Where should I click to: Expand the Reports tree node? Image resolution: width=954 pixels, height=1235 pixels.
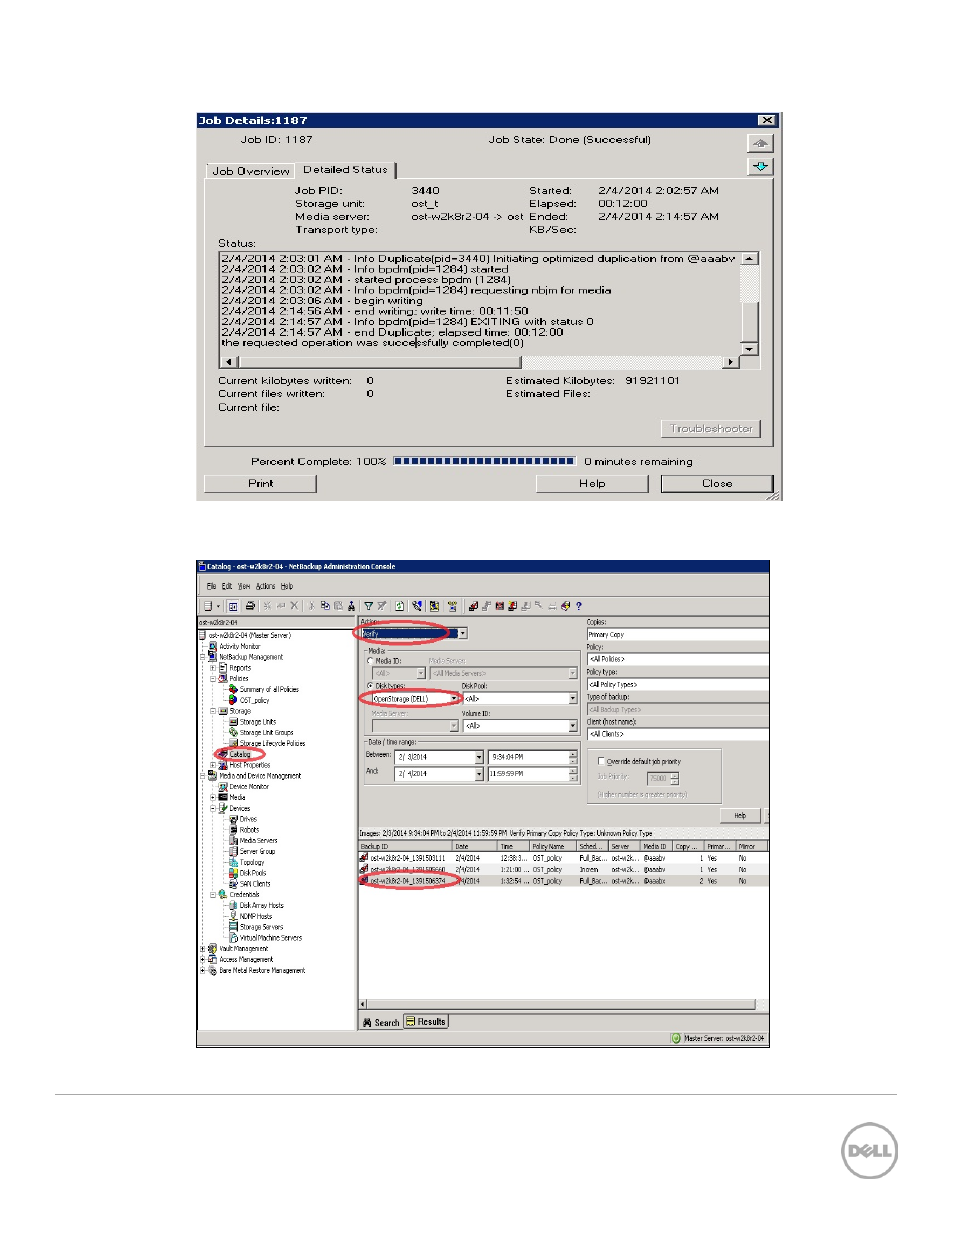click(212, 668)
